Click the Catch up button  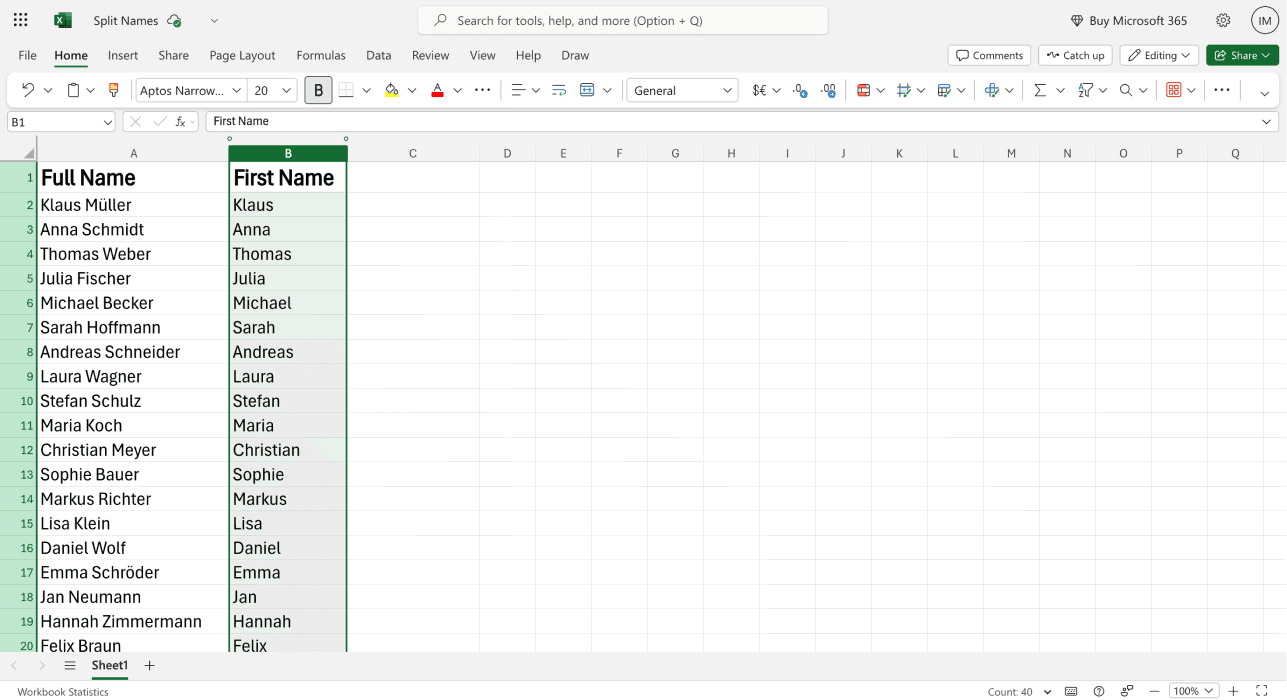[x=1075, y=55]
